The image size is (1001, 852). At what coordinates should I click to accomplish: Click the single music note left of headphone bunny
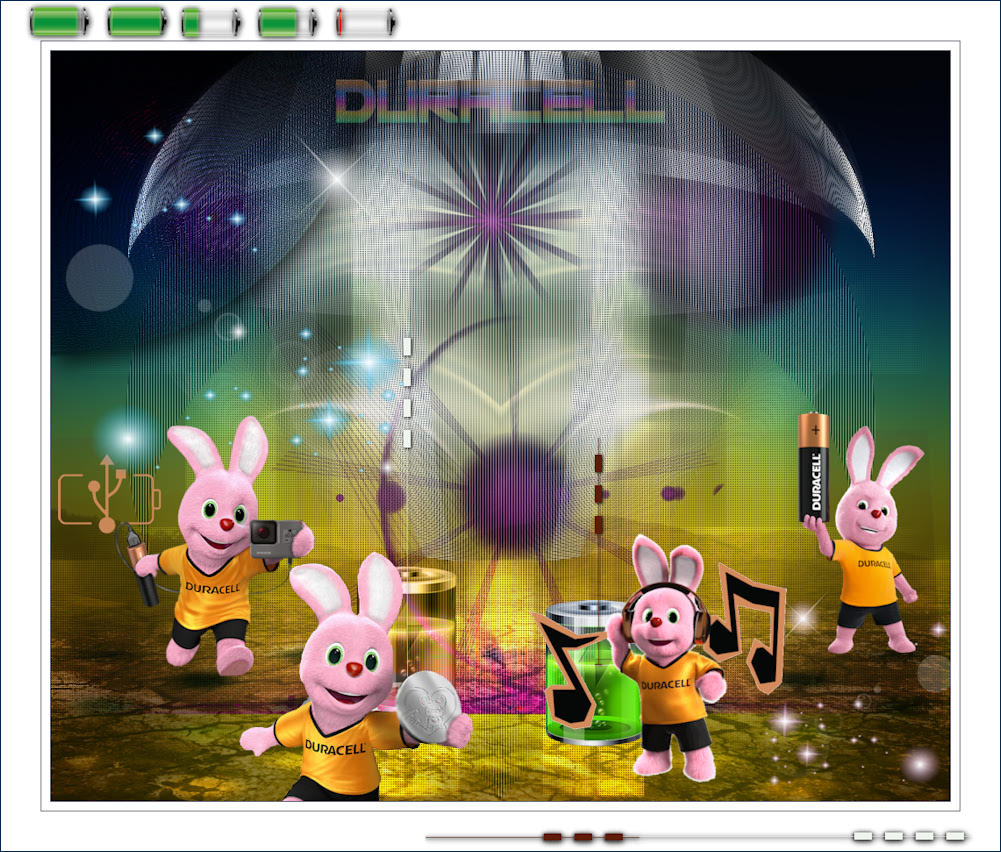pos(567,669)
